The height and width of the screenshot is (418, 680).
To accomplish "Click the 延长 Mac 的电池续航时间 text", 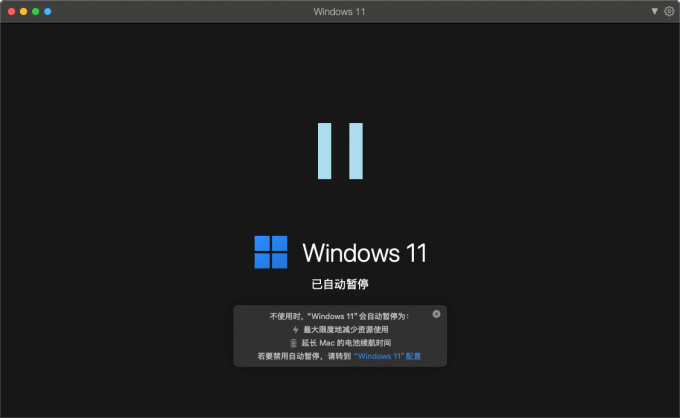I will [x=346, y=343].
